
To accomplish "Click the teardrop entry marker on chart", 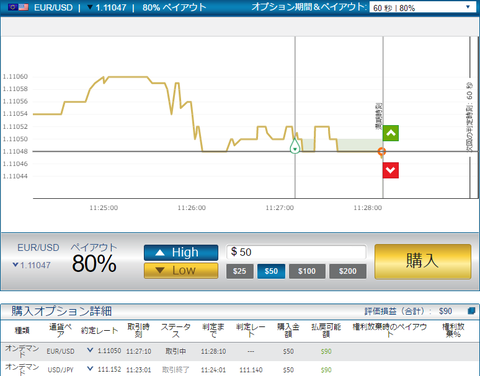I will point(295,146).
